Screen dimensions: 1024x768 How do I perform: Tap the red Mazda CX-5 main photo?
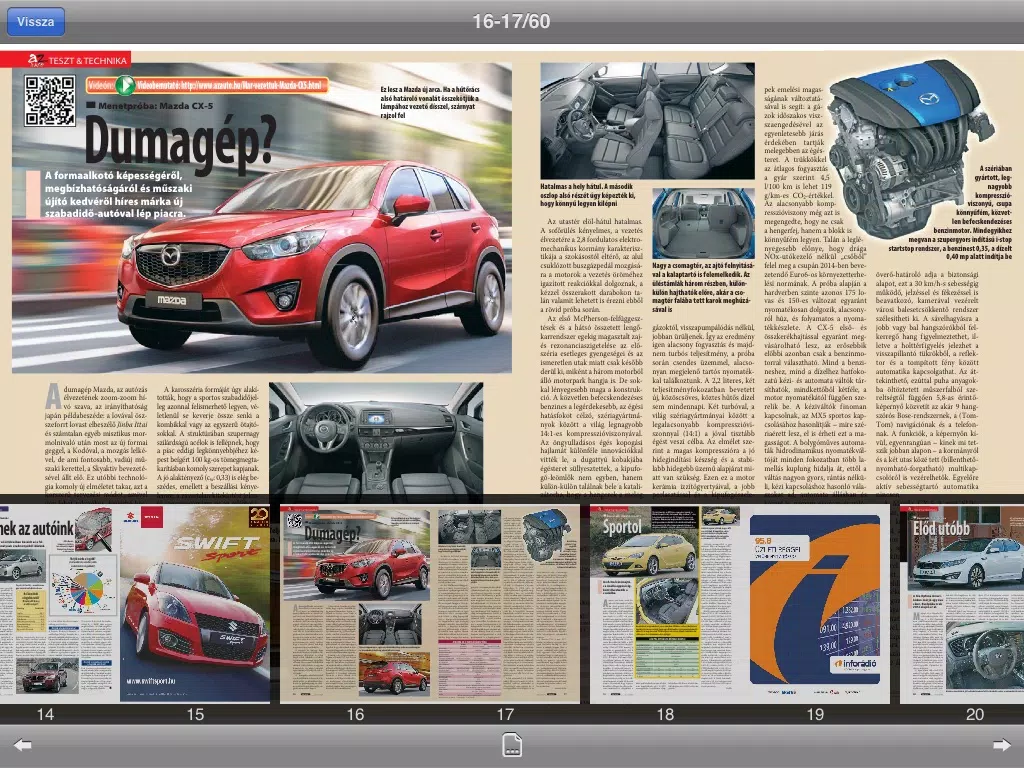(x=261, y=217)
